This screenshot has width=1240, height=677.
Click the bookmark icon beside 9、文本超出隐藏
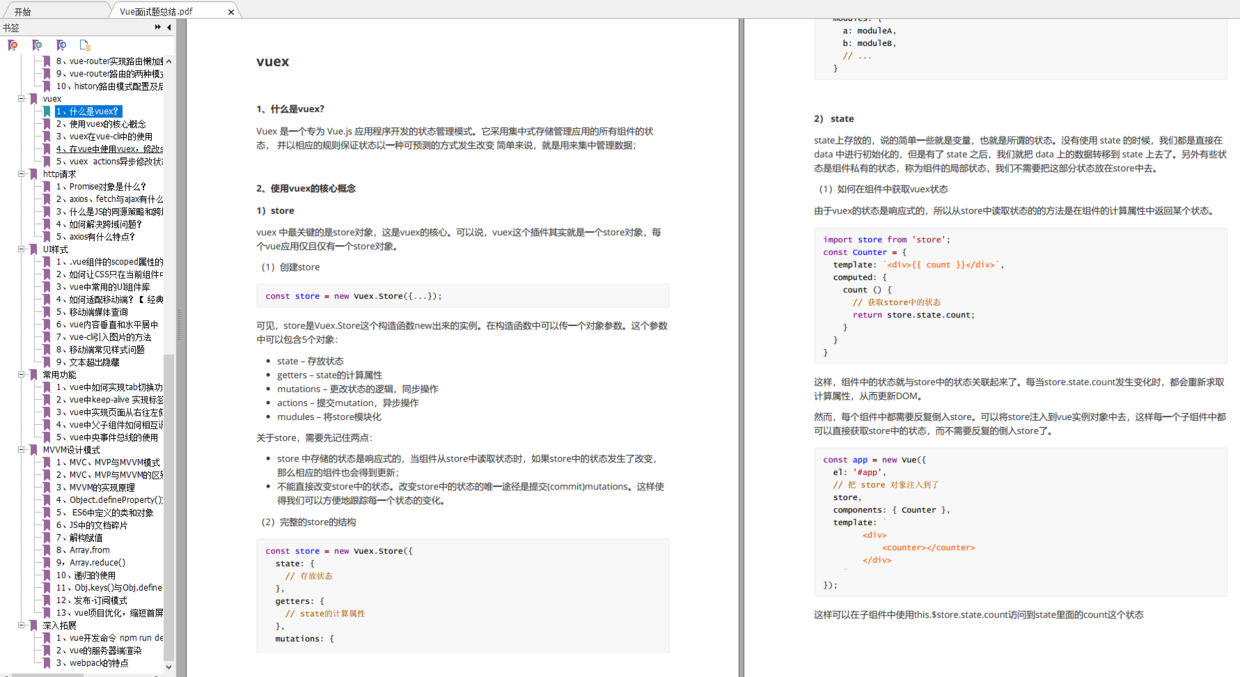click(47, 362)
